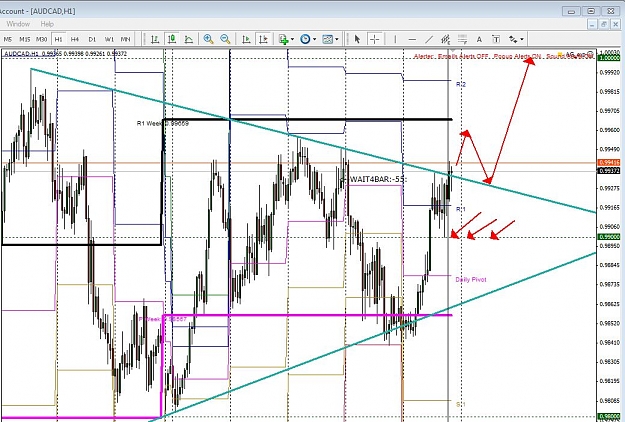Open the Periods clock dropdown
The width and height of the screenshot is (625, 422).
[308, 39]
